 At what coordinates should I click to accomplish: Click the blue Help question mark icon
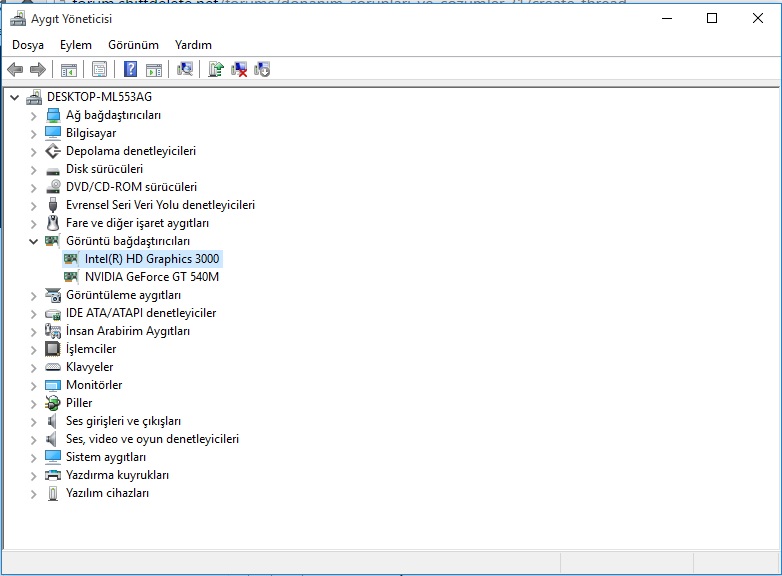point(130,69)
